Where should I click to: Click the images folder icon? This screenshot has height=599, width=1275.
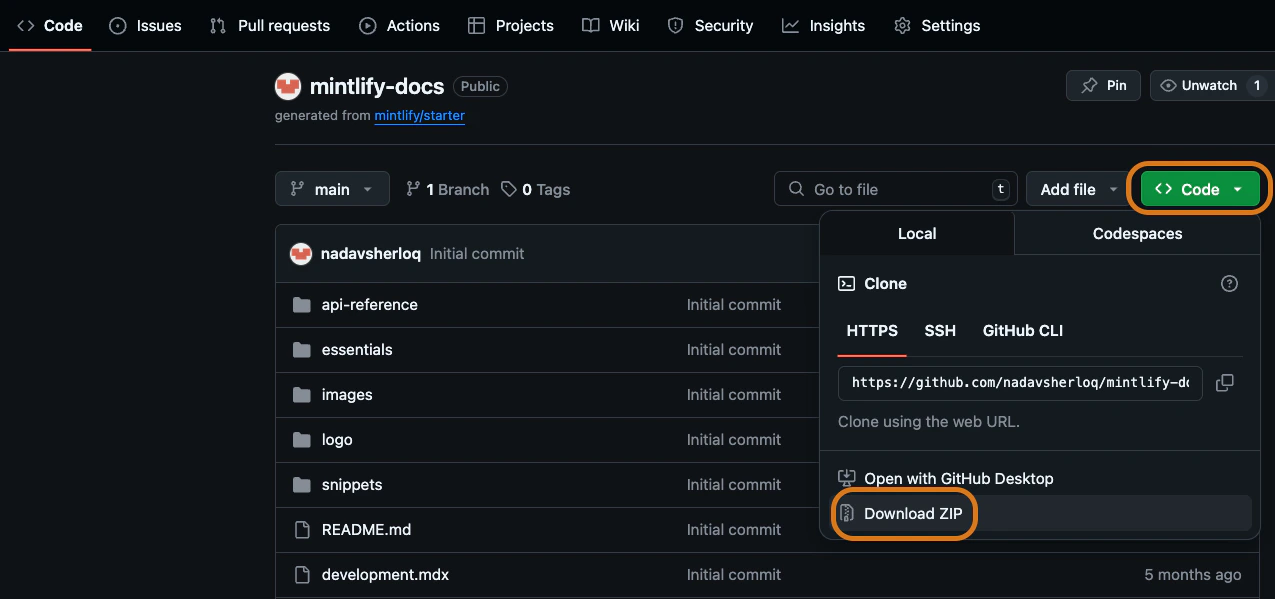(x=302, y=395)
